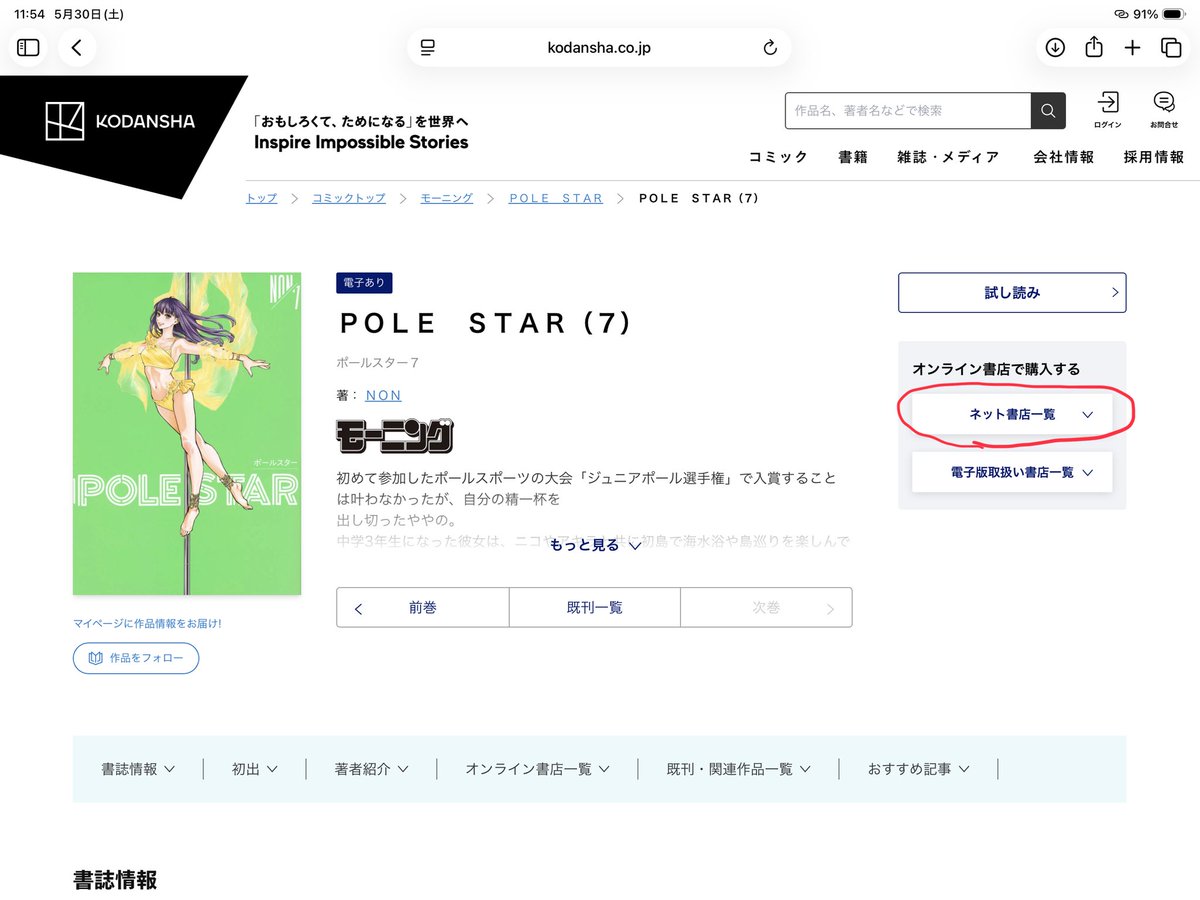Toggle Safari sidebar icon

coord(28,47)
